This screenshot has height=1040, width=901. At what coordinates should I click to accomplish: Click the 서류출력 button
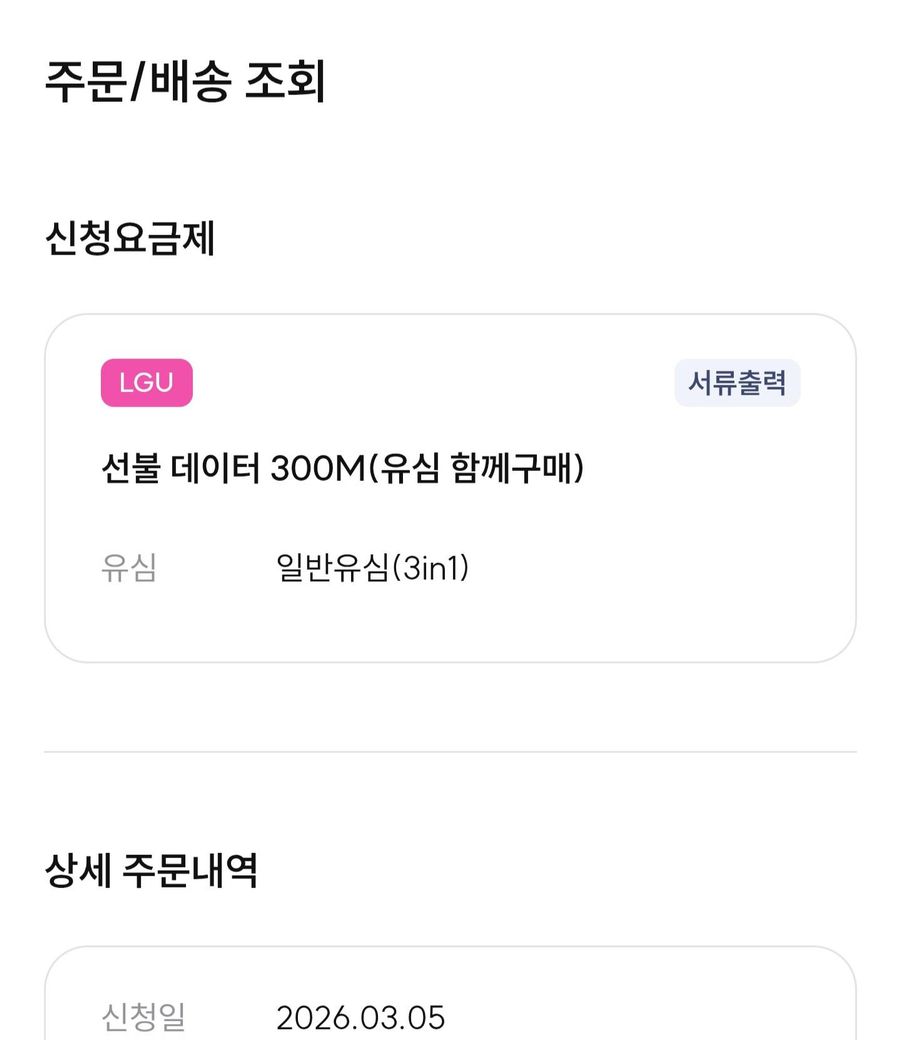pyautogui.click(x=737, y=383)
